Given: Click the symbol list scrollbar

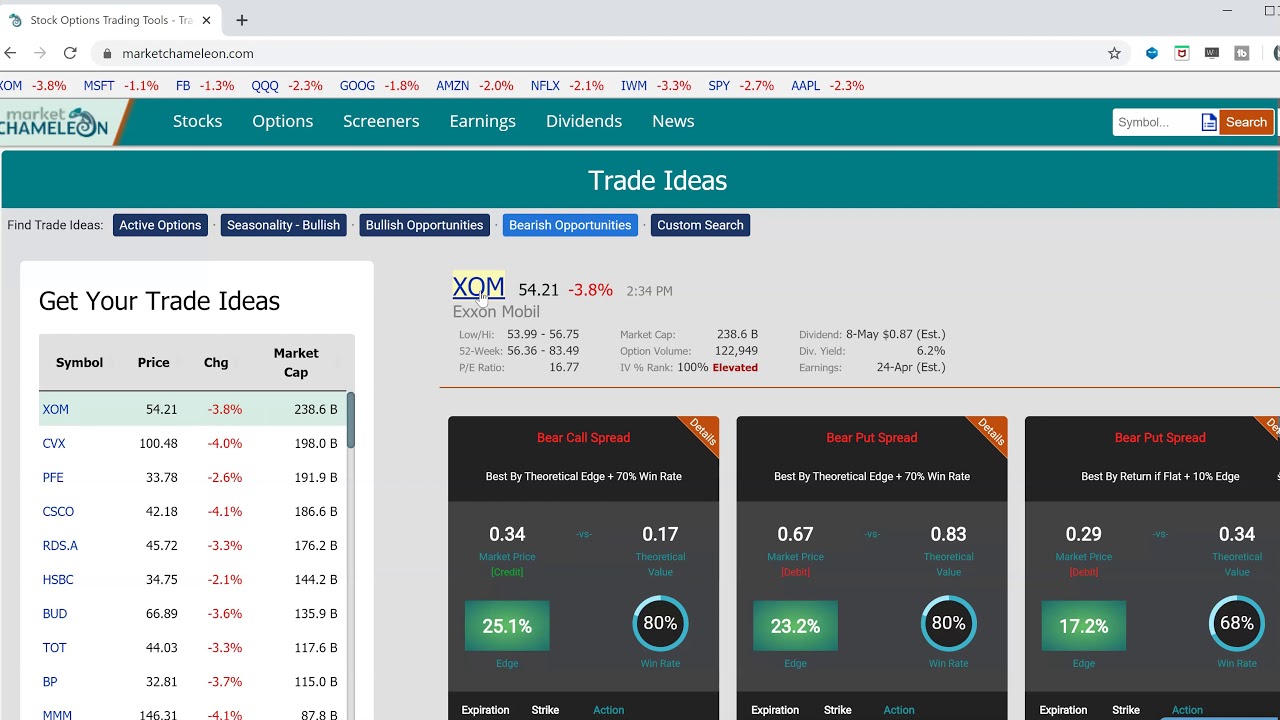Looking at the screenshot, I should click(351, 420).
